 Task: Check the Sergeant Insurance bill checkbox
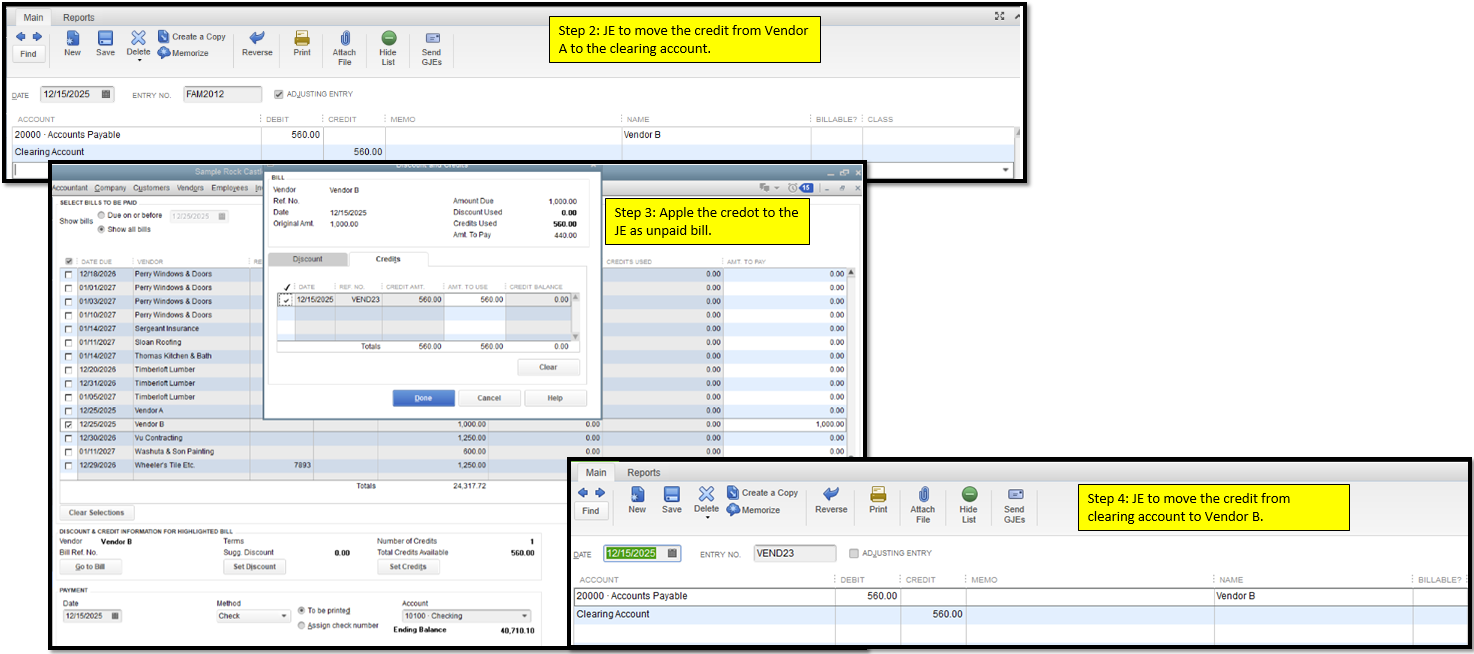68,329
